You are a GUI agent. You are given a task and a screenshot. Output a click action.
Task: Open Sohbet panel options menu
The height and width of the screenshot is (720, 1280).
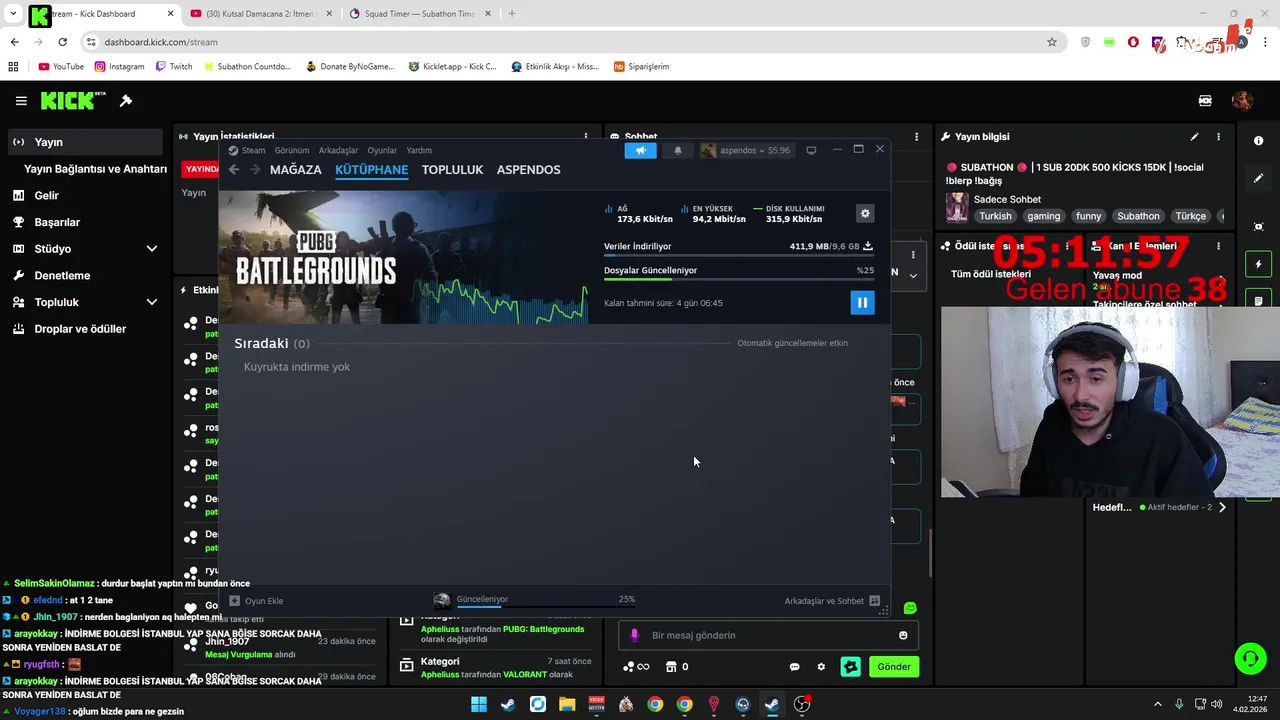tap(916, 137)
